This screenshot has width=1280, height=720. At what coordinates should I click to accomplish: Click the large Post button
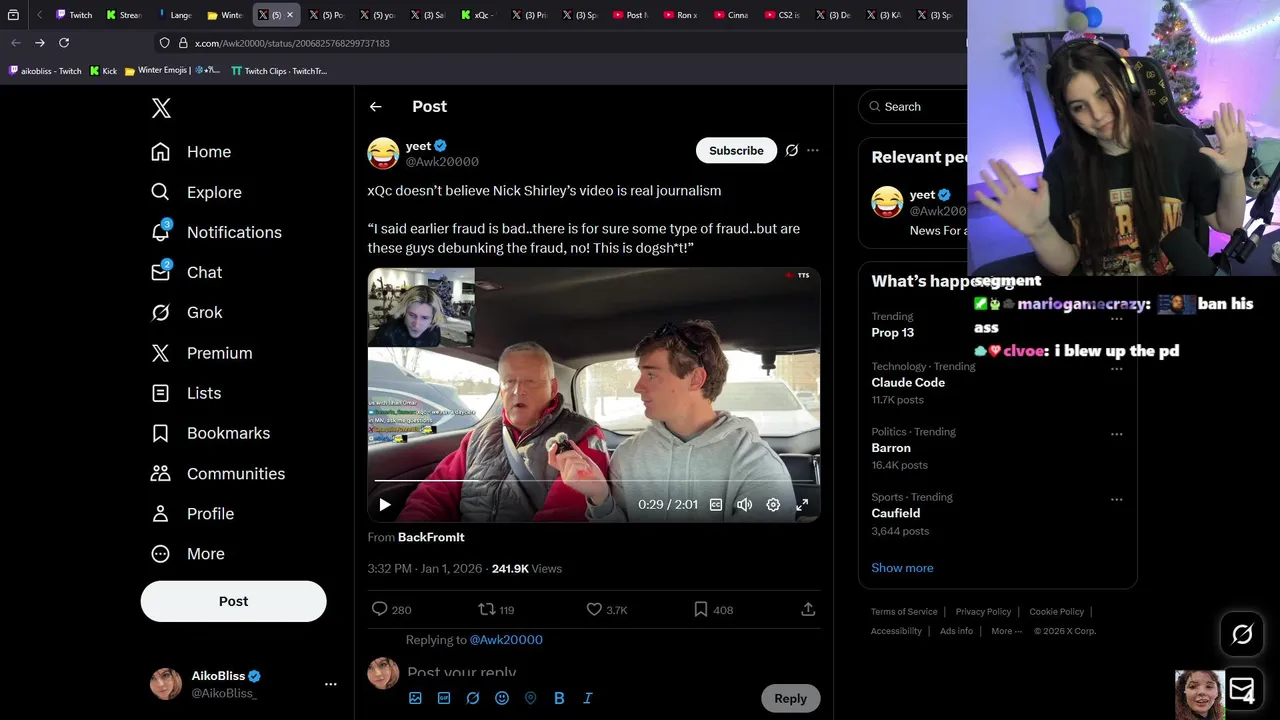click(233, 601)
